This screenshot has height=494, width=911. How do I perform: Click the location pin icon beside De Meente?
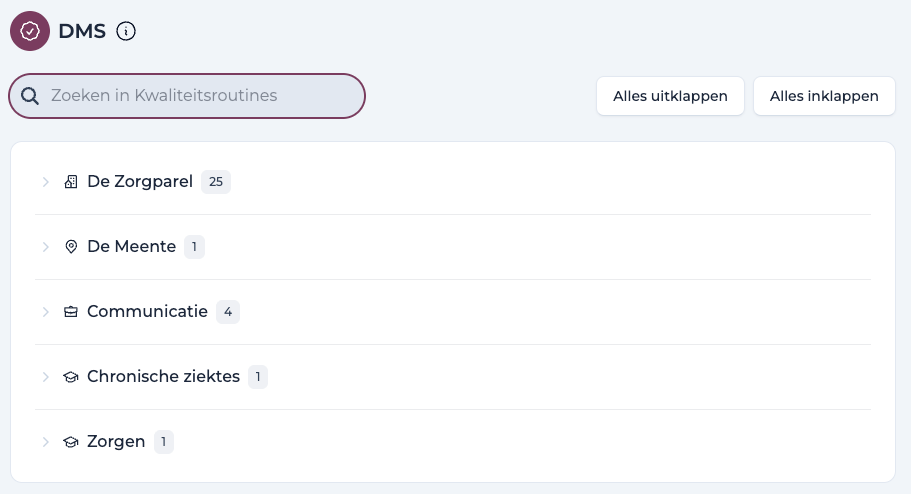pos(71,247)
